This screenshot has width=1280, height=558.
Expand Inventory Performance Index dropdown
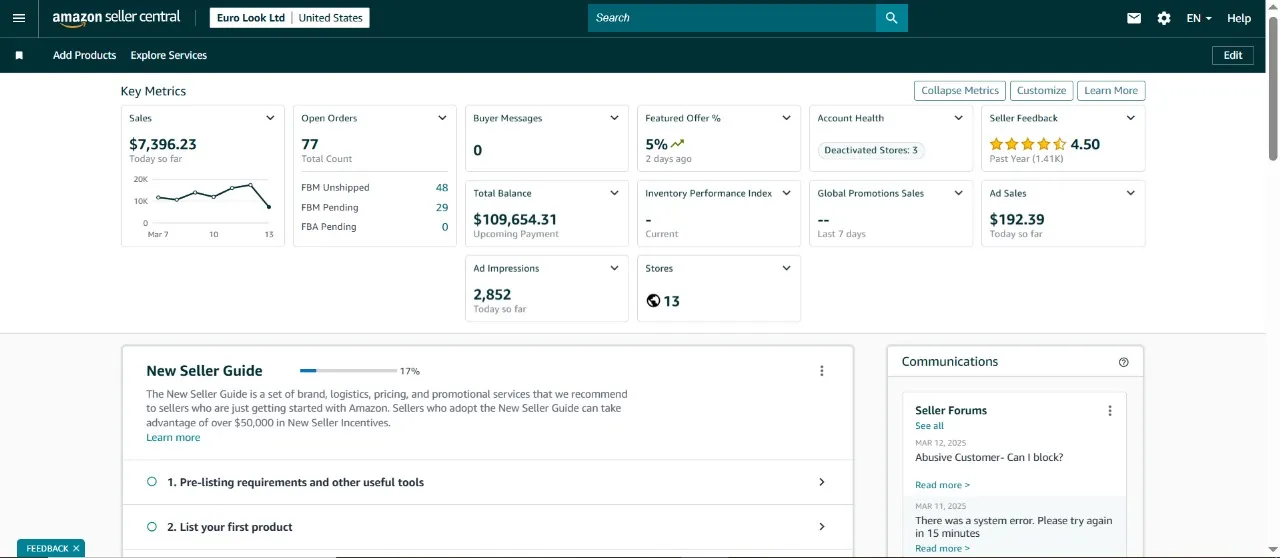[x=786, y=193]
